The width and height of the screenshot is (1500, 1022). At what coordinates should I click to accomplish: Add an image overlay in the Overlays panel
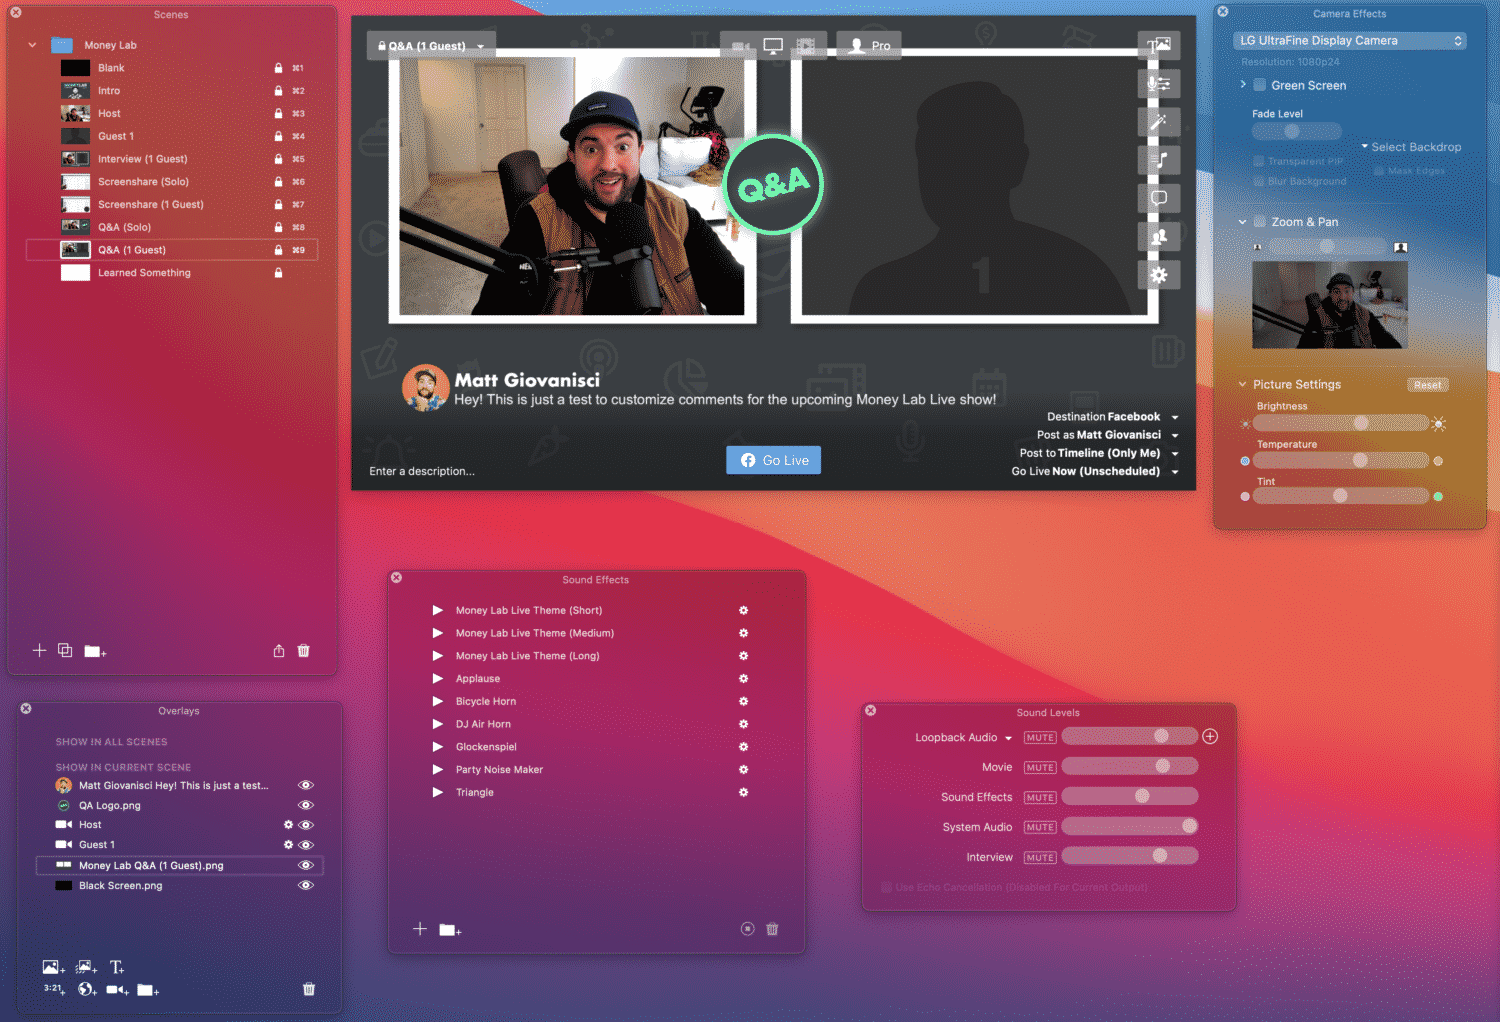point(53,967)
